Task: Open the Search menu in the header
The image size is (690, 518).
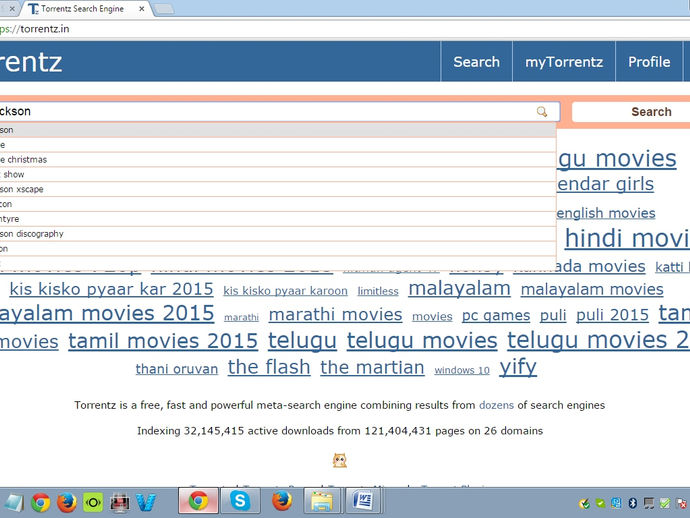Action: point(477,62)
